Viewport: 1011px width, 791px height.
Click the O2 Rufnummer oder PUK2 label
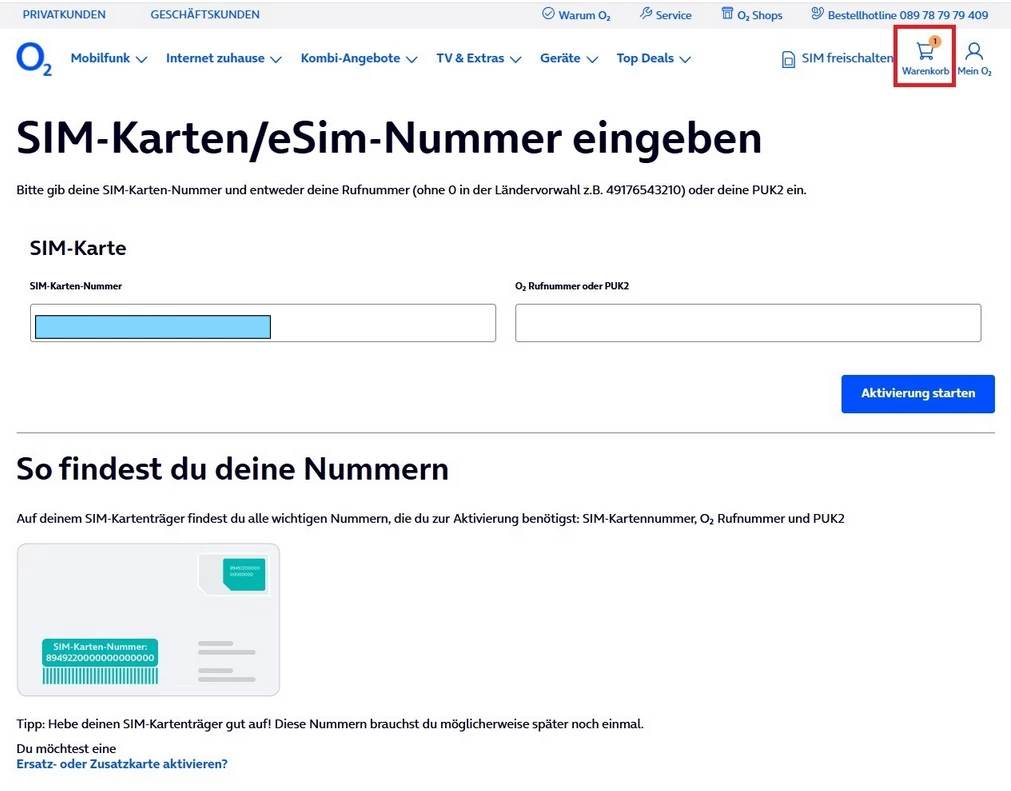[x=572, y=286]
